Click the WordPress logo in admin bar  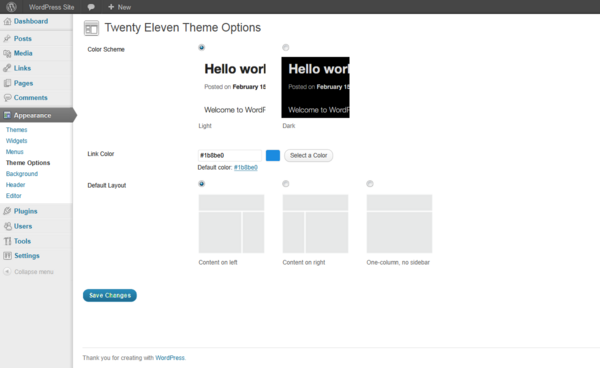11,7
